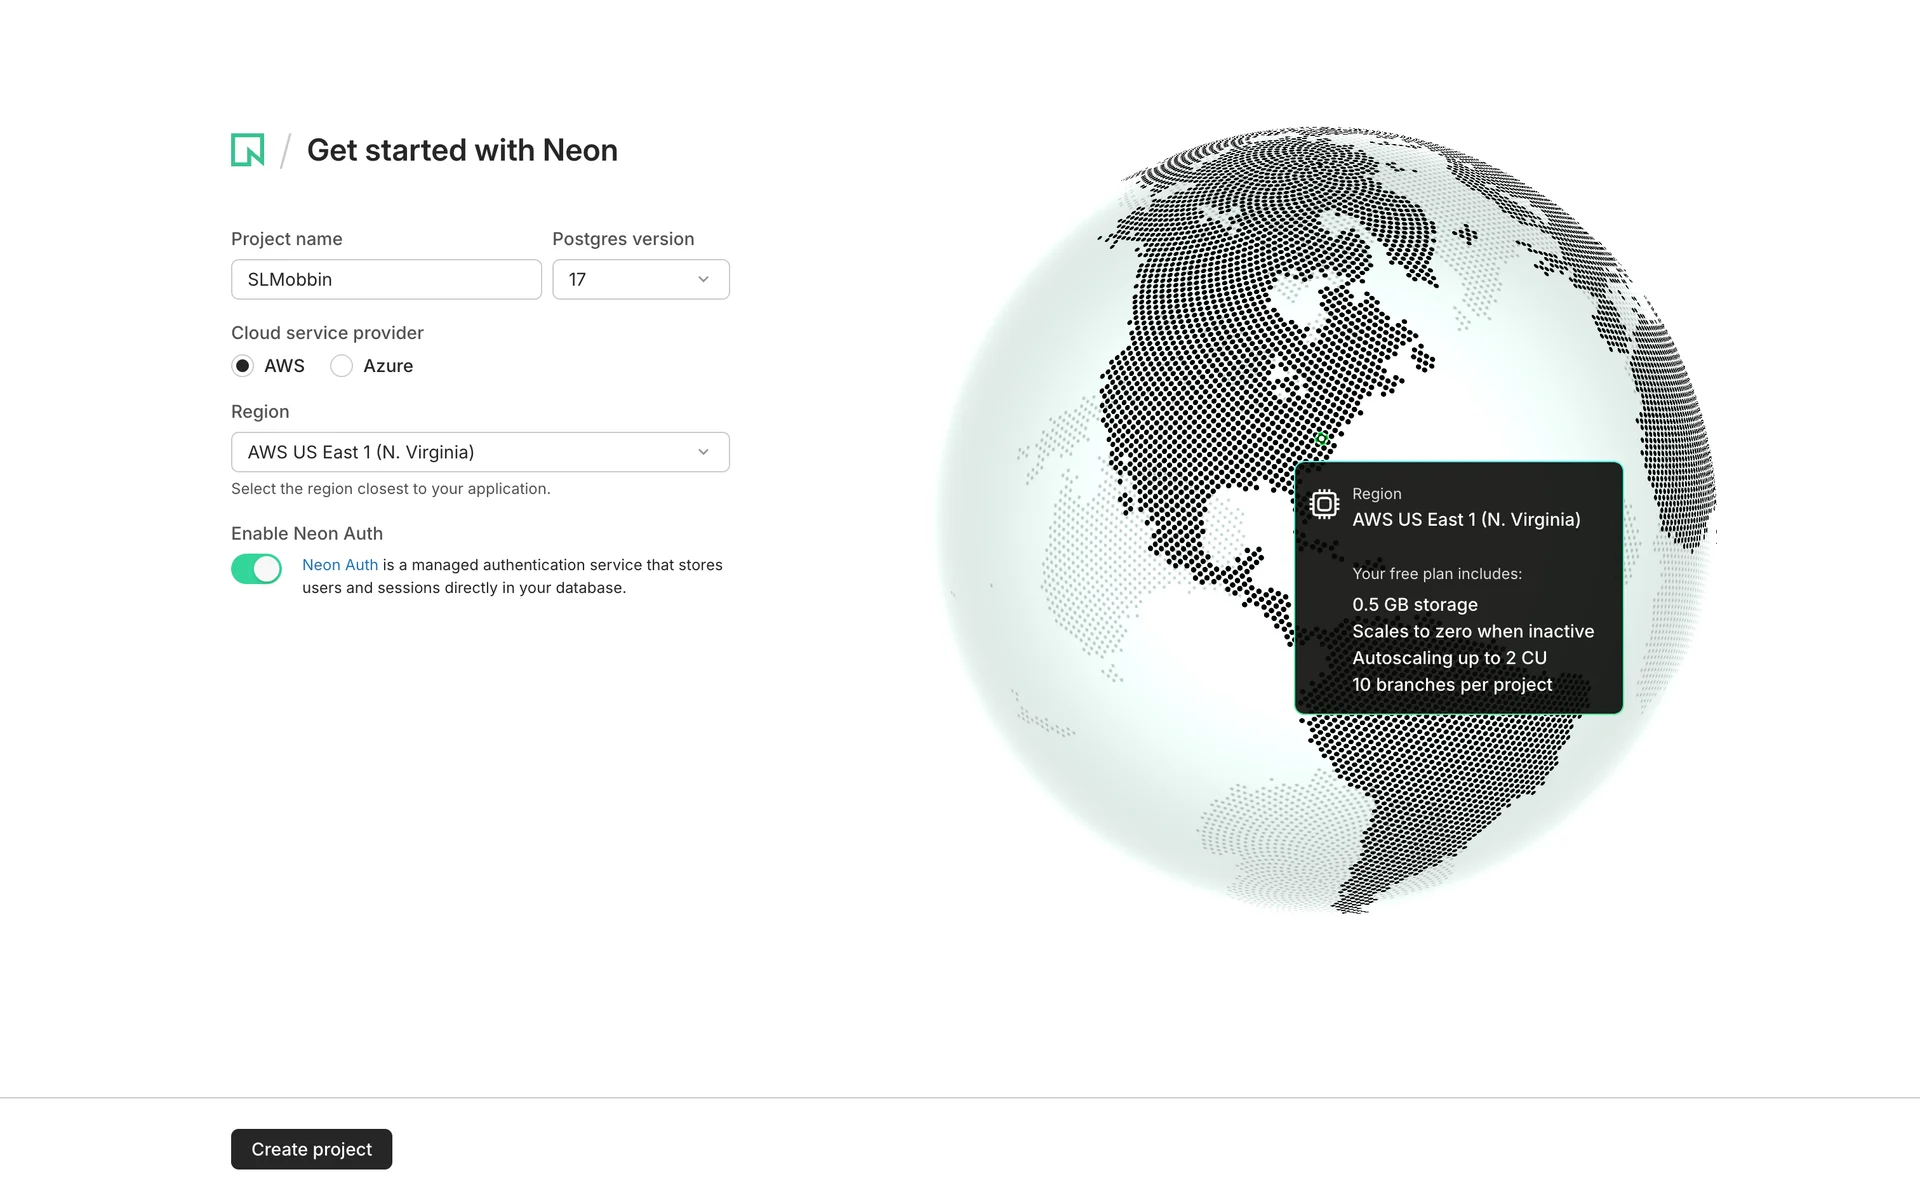Click the chip icon in region tooltip
Image resolution: width=1920 pixels, height=1200 pixels.
(x=1324, y=504)
